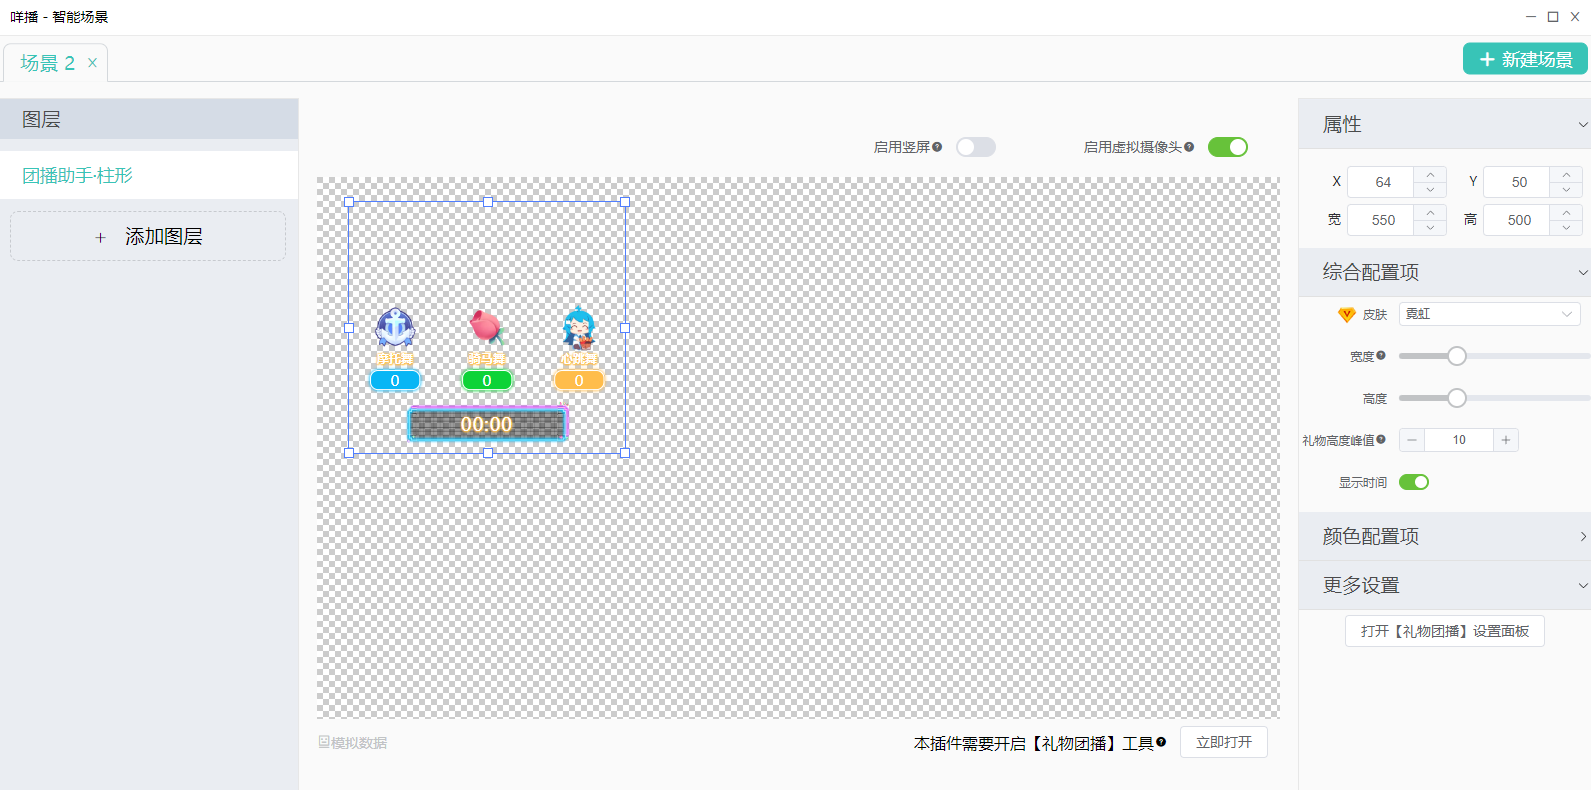Click the VIP diamond icon beside 皮肤
The image size is (1591, 795).
pyautogui.click(x=1346, y=314)
